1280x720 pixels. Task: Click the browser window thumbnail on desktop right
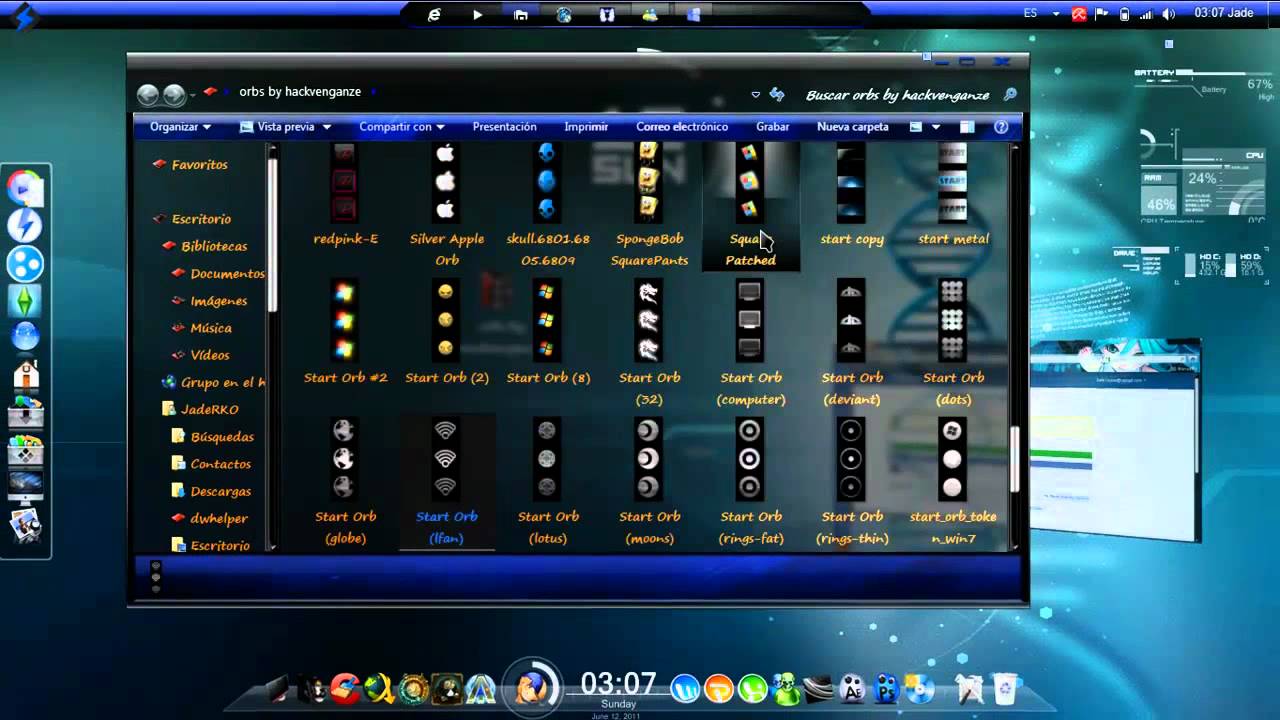(1115, 440)
